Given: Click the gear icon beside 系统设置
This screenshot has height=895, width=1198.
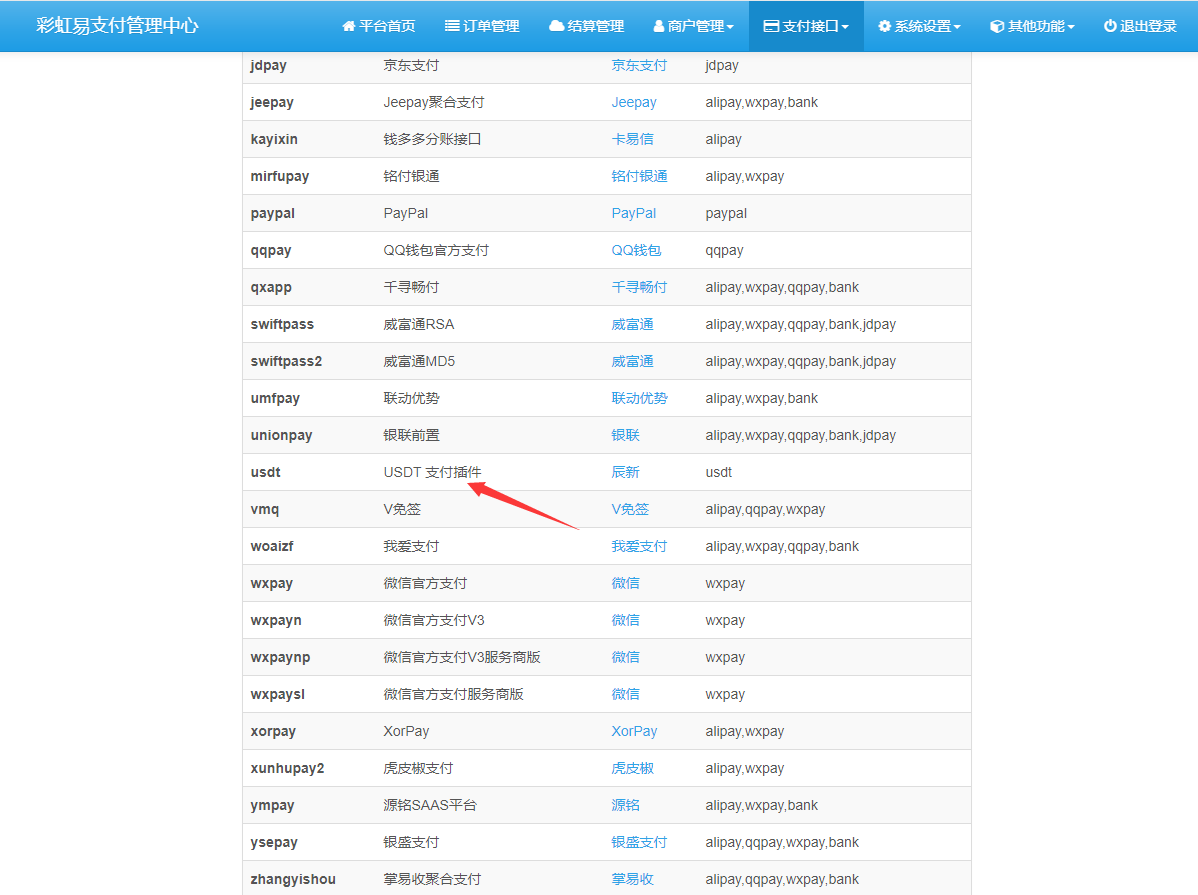Looking at the screenshot, I should point(884,26).
